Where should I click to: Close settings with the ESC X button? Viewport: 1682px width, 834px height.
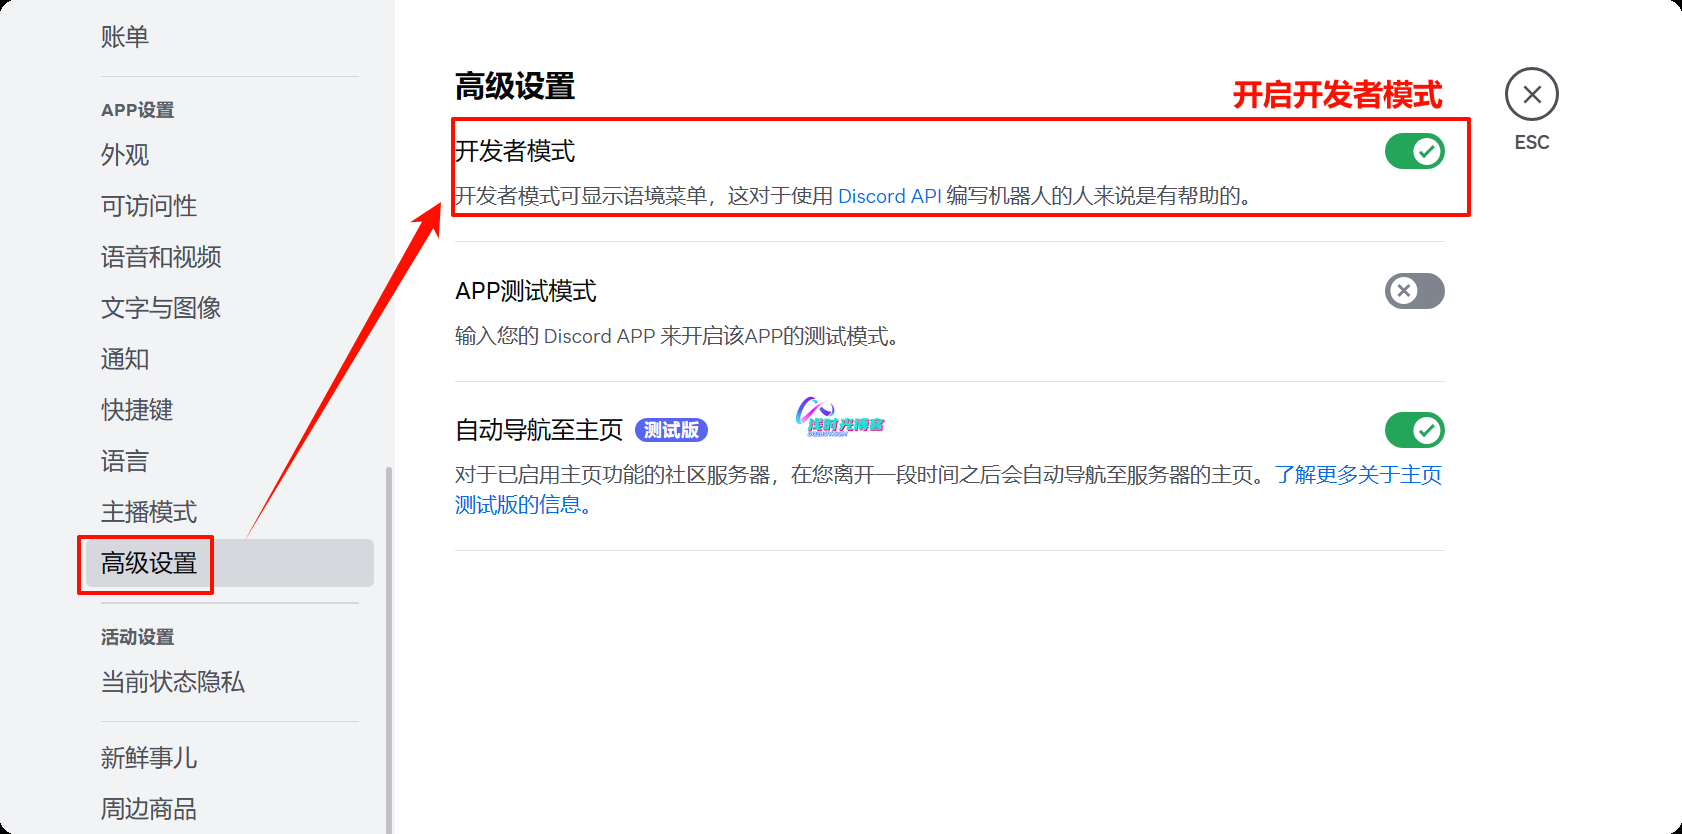pyautogui.click(x=1531, y=95)
